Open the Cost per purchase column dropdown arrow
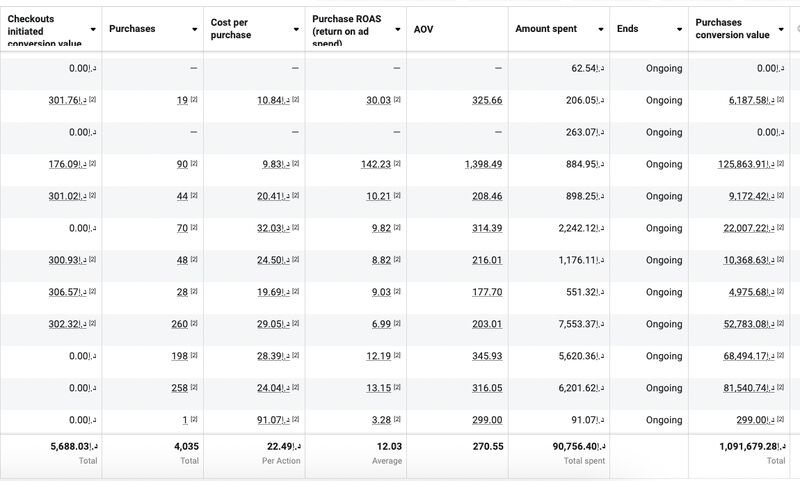Image resolution: width=800 pixels, height=481 pixels. tap(296, 29)
